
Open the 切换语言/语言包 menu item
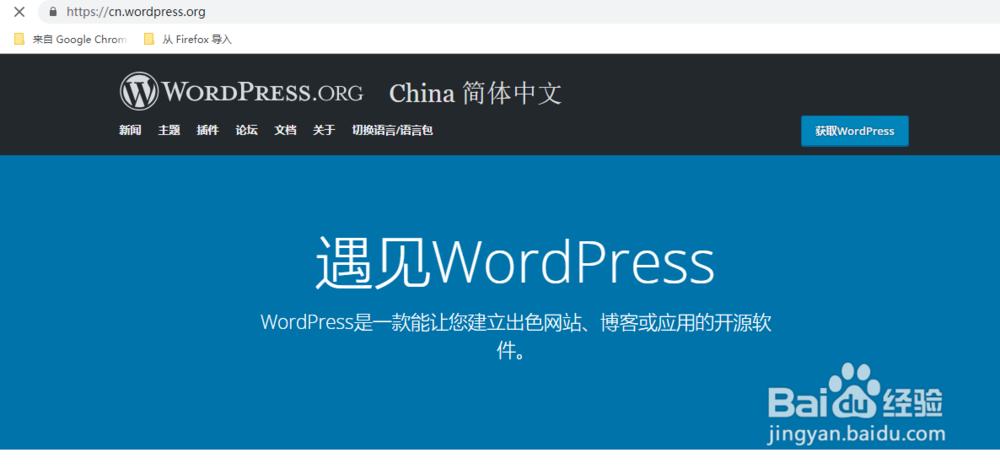tap(392, 130)
